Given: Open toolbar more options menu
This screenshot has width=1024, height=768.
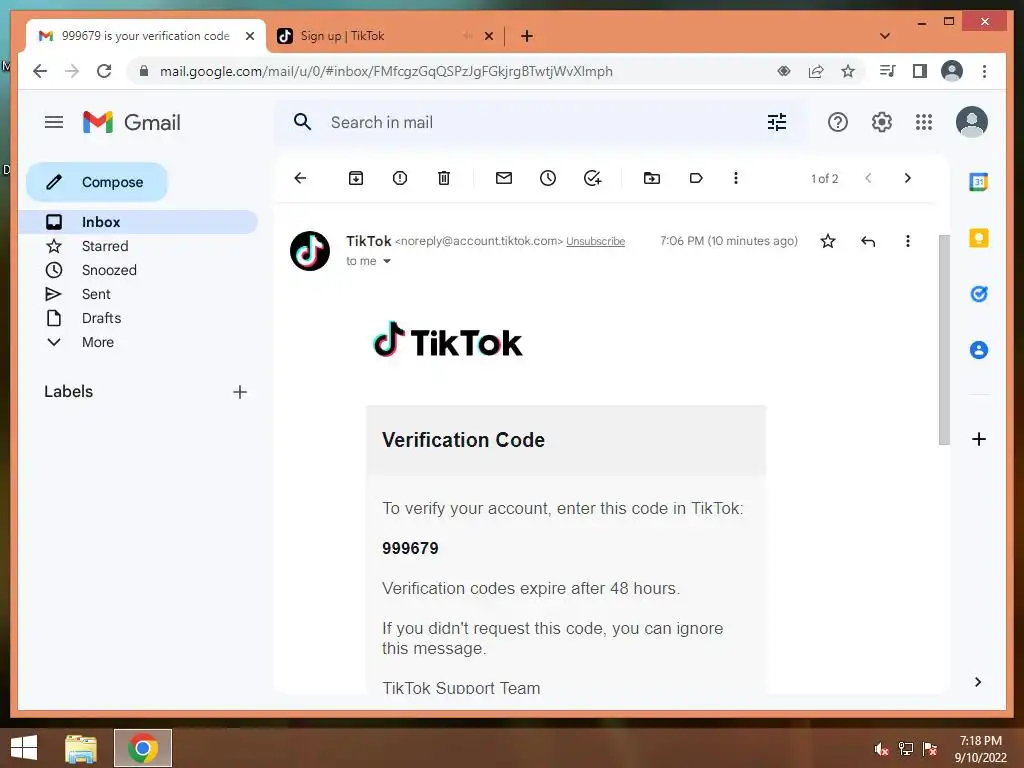Looking at the screenshot, I should point(735,178).
